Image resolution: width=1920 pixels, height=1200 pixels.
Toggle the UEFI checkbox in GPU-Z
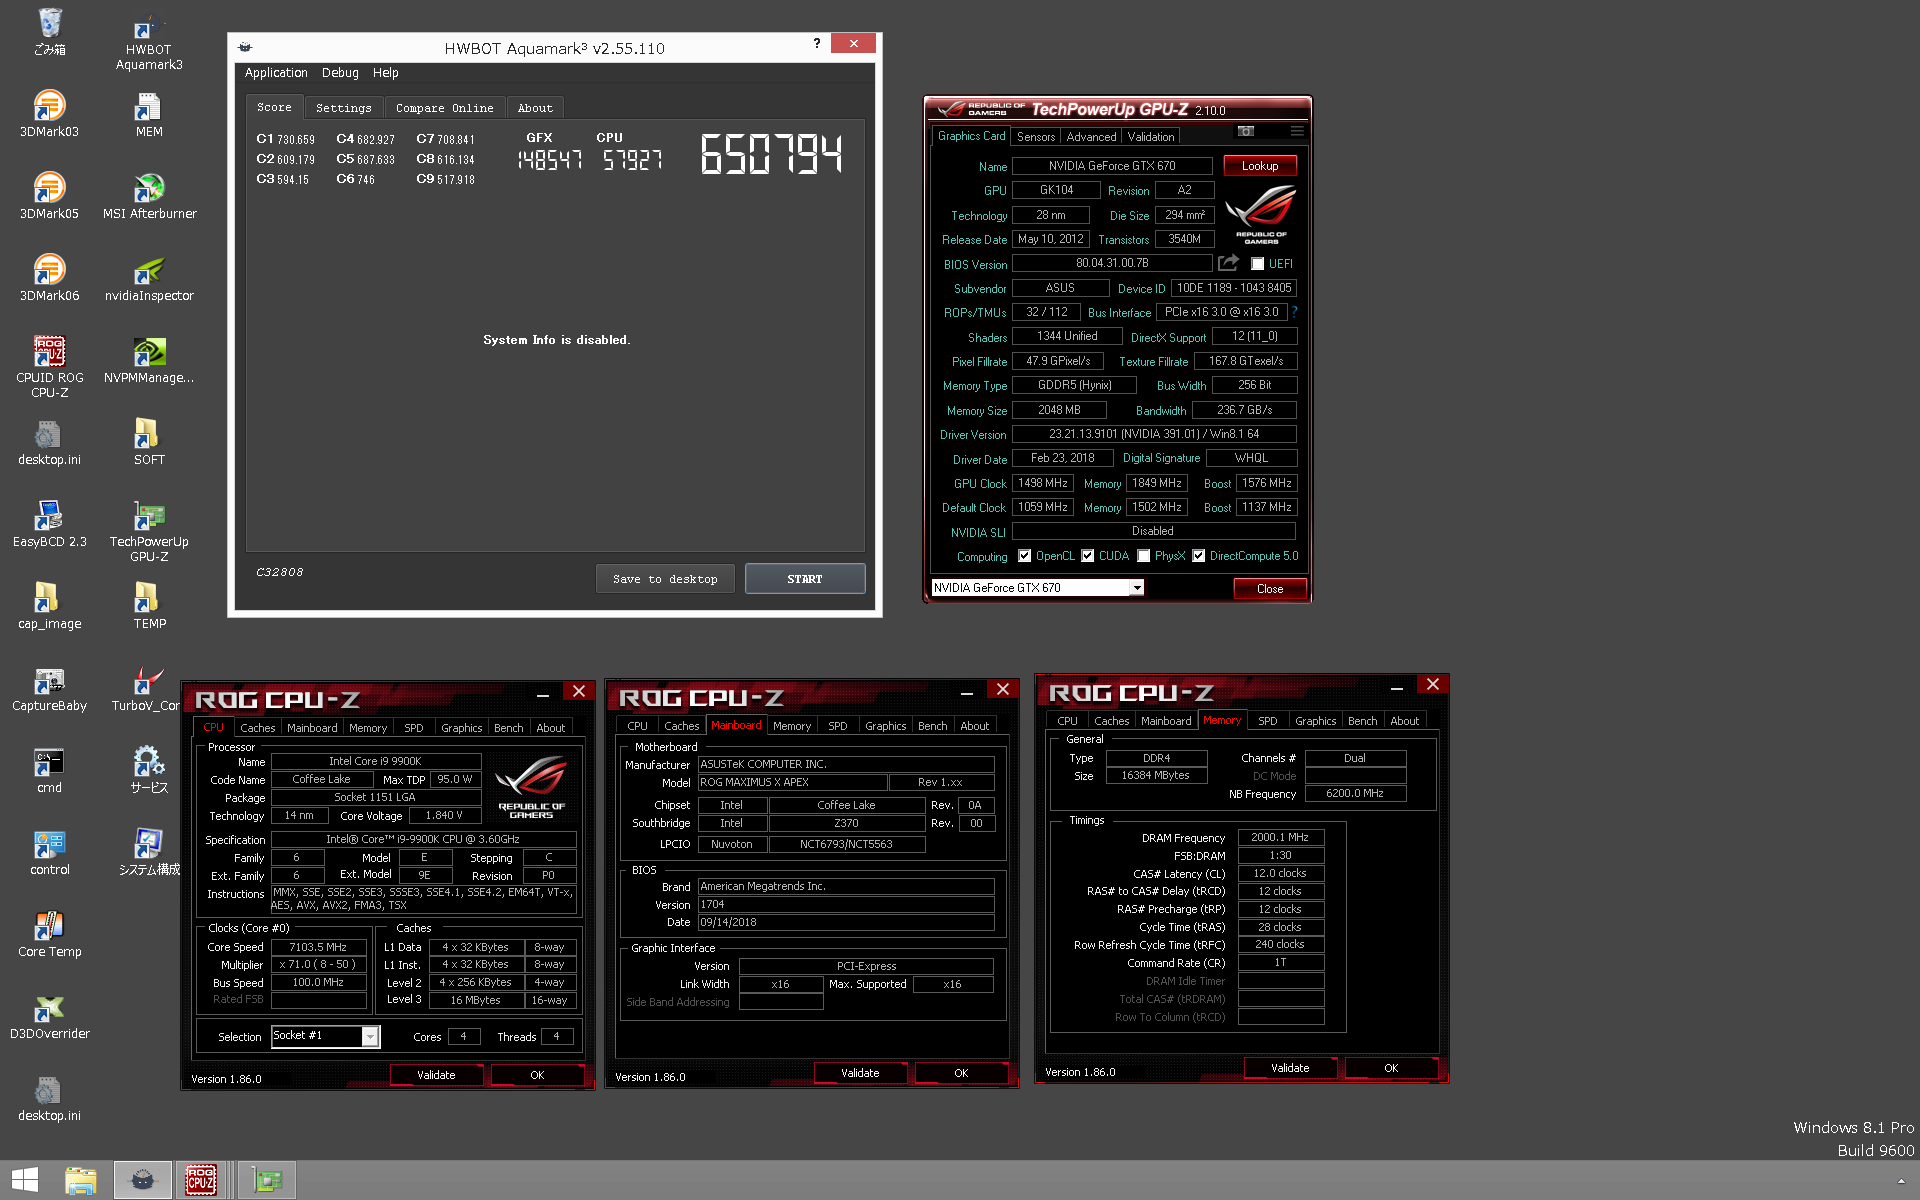coord(1258,264)
